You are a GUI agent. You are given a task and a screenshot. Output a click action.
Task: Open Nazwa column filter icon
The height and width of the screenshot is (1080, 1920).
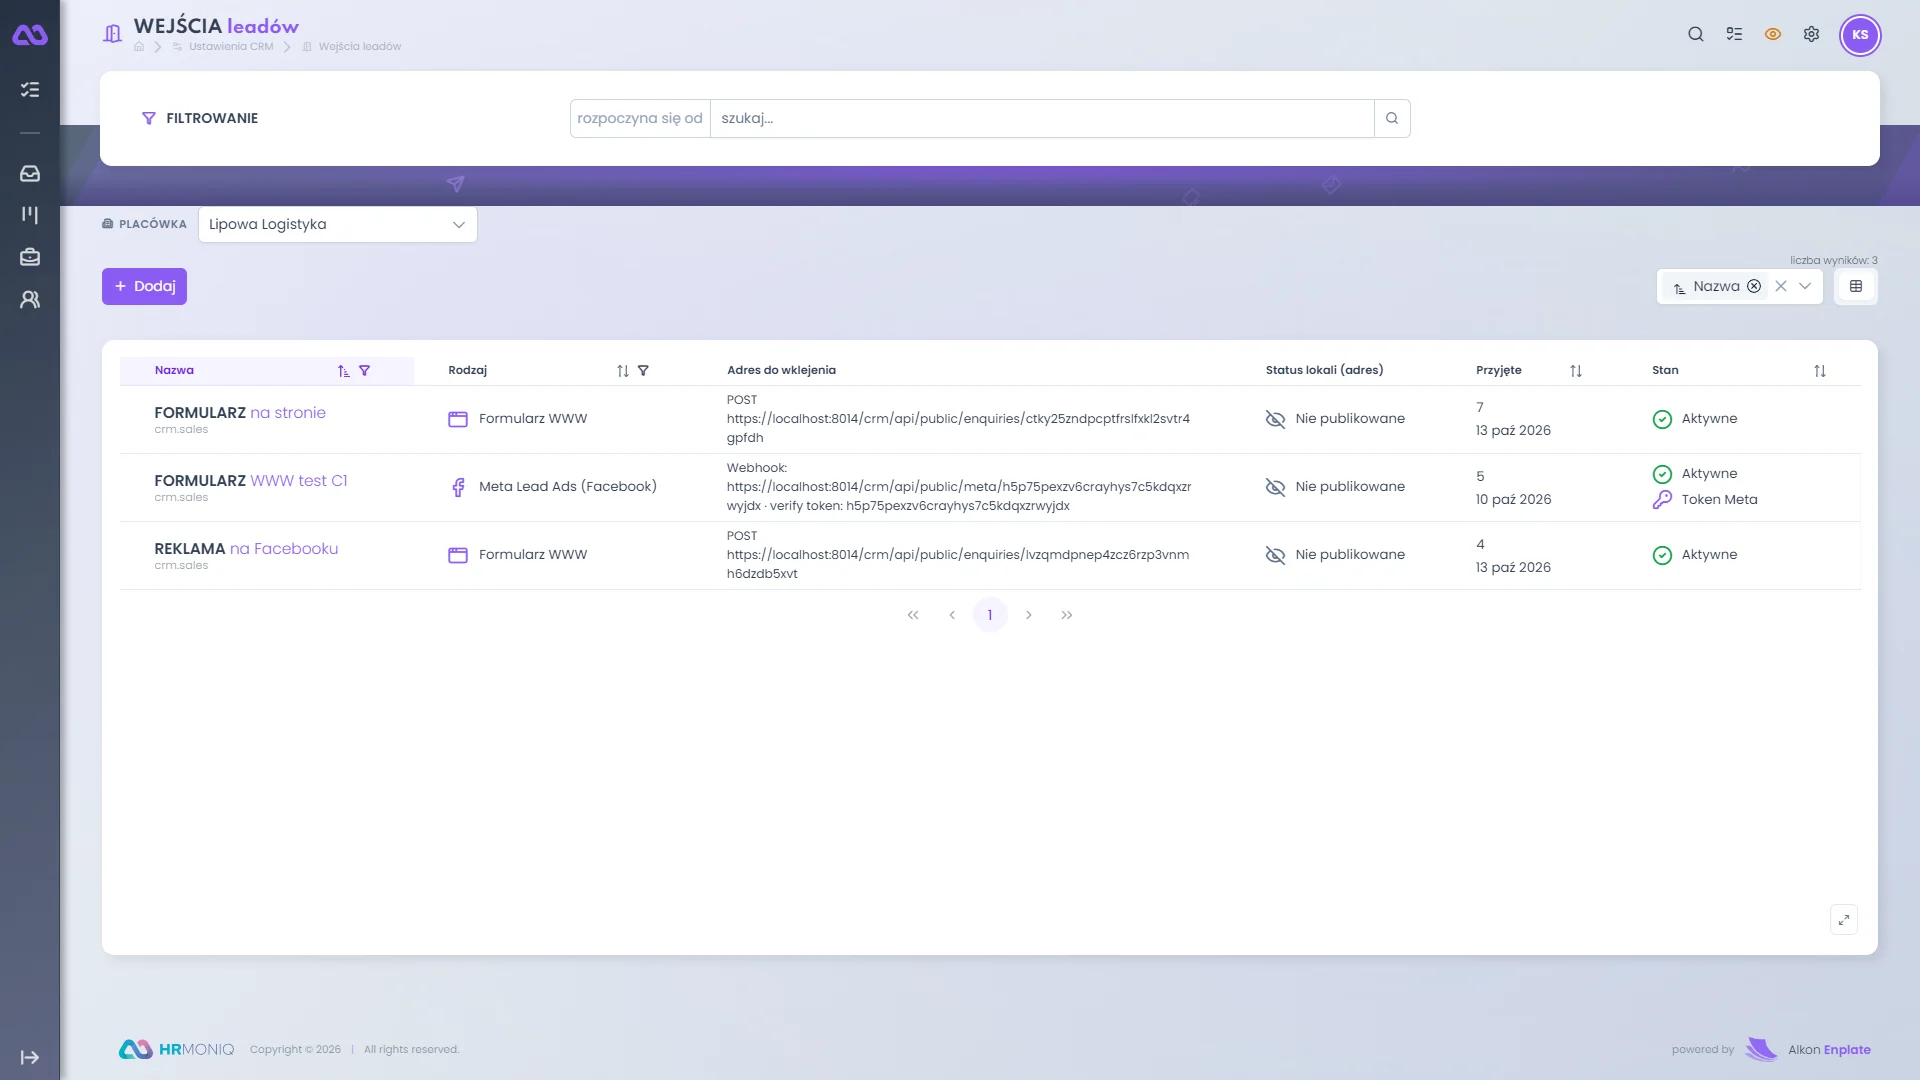(365, 371)
